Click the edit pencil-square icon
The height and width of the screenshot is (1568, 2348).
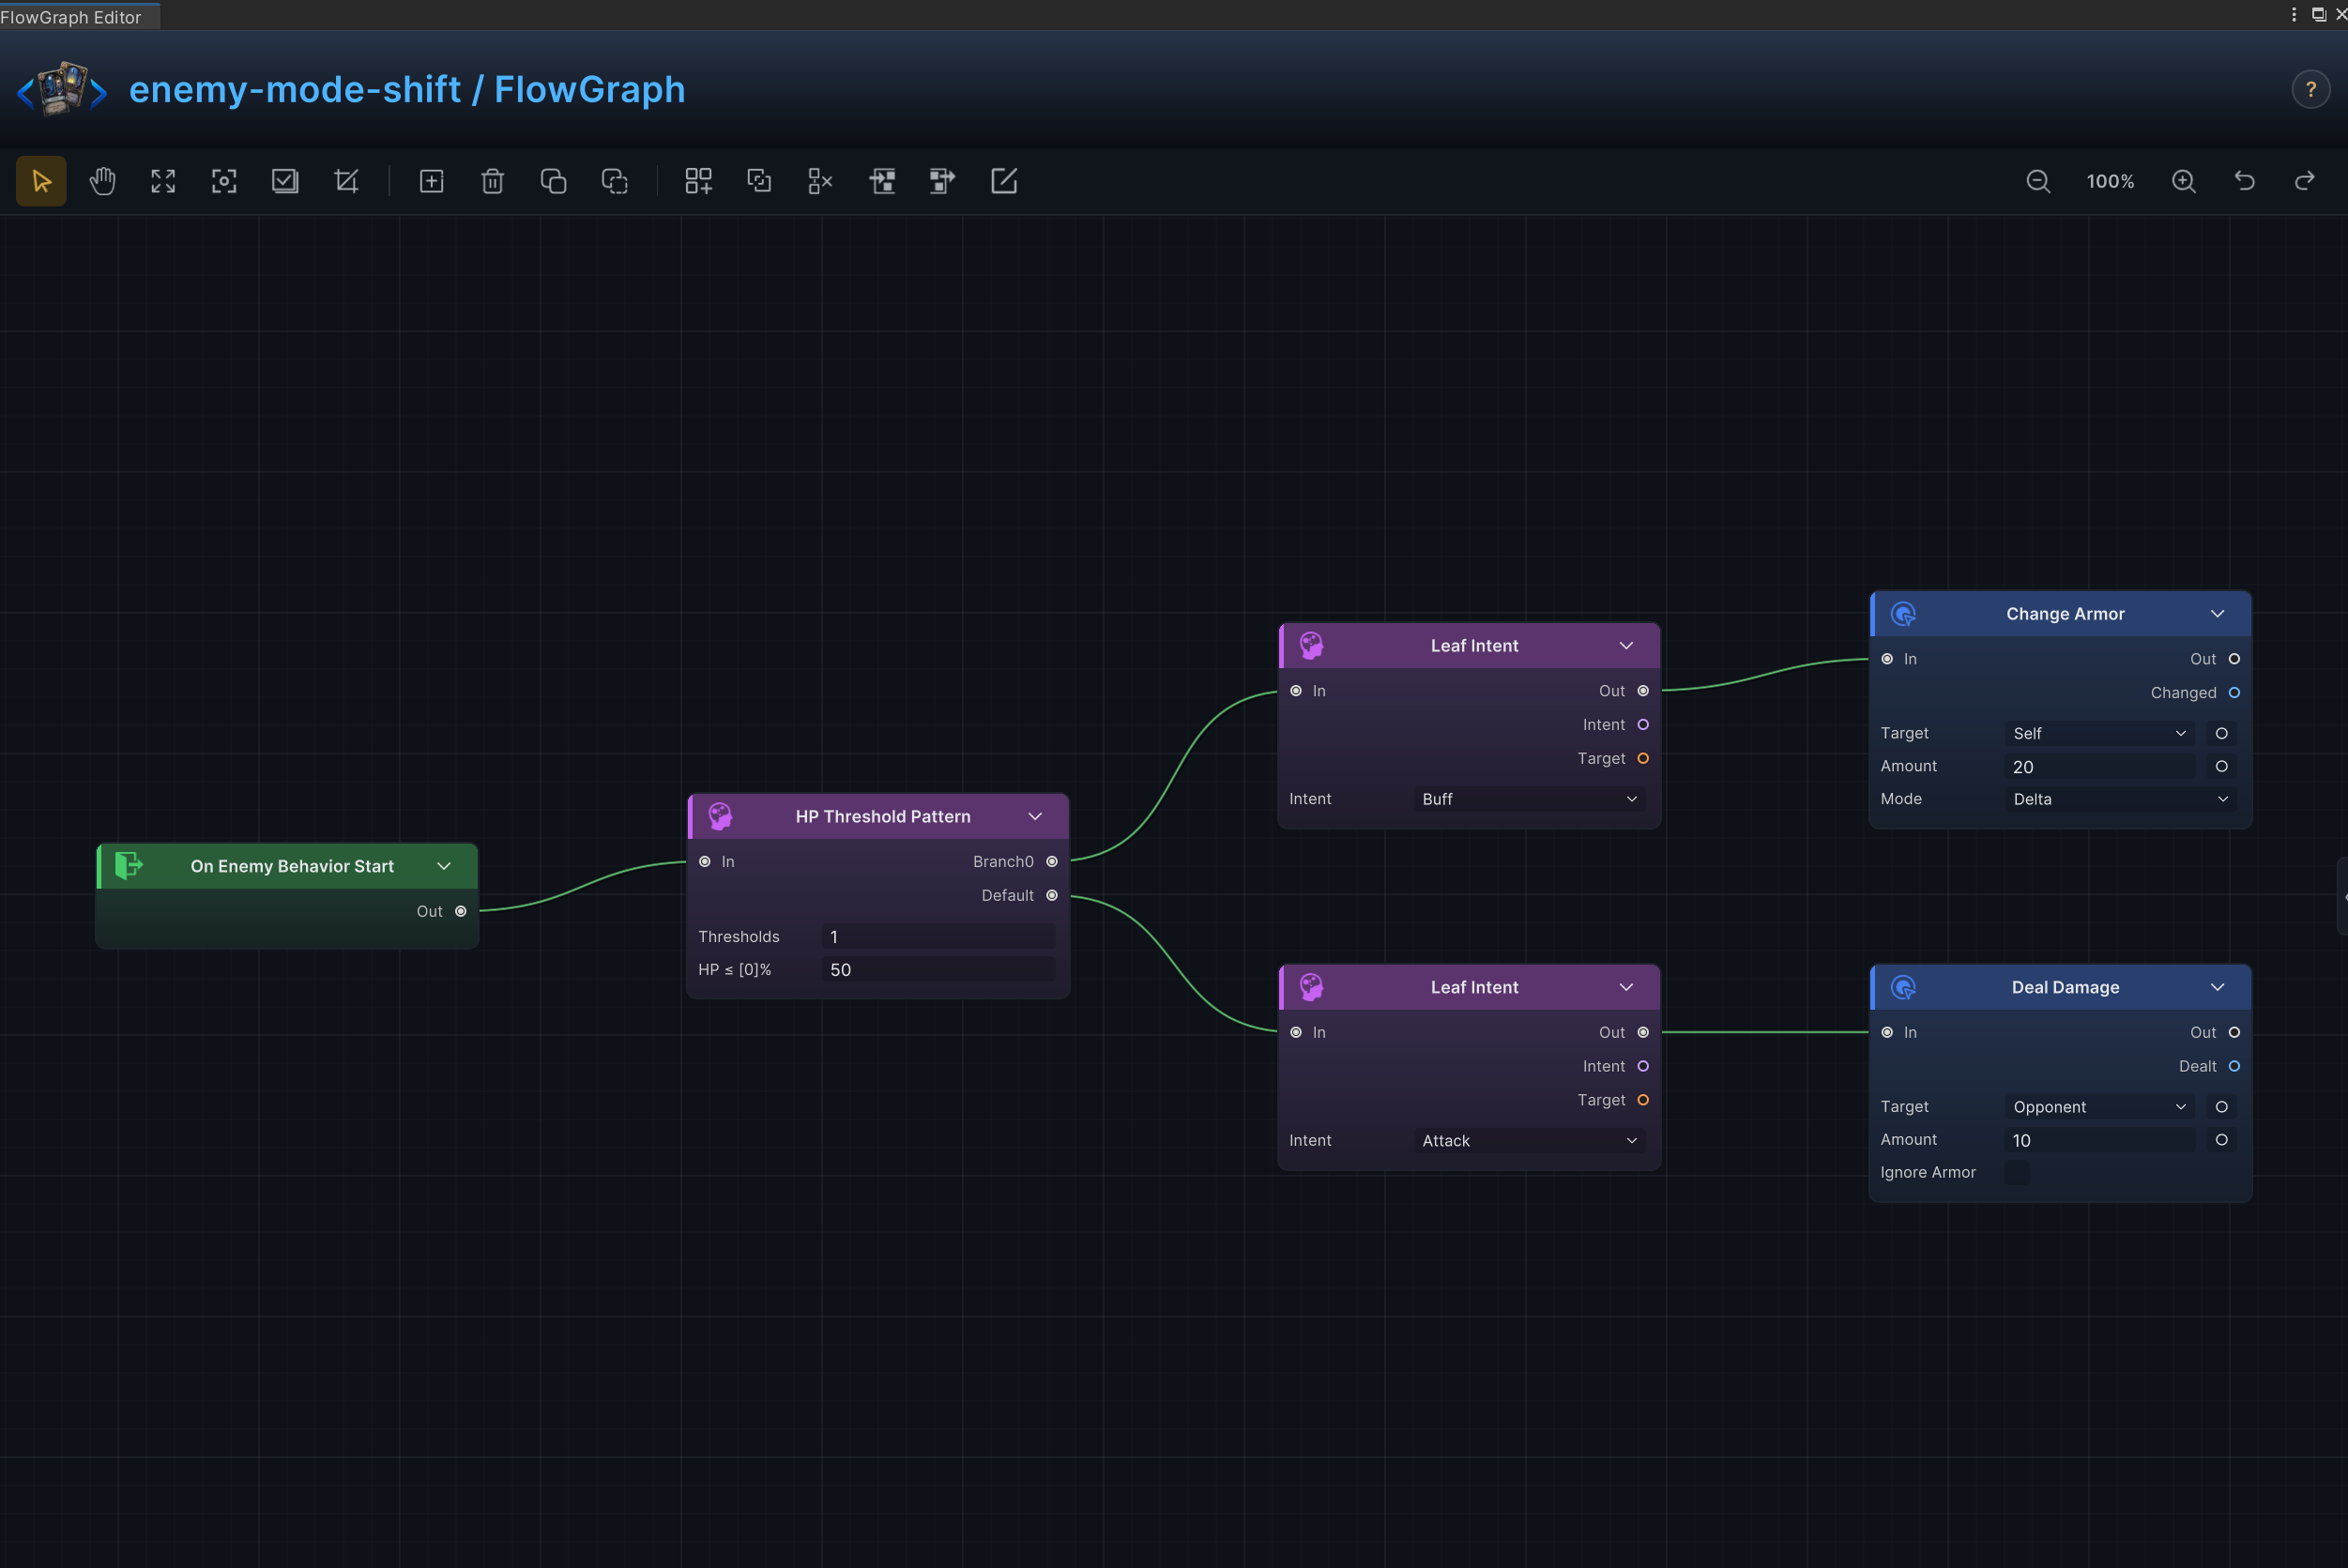point(1003,181)
